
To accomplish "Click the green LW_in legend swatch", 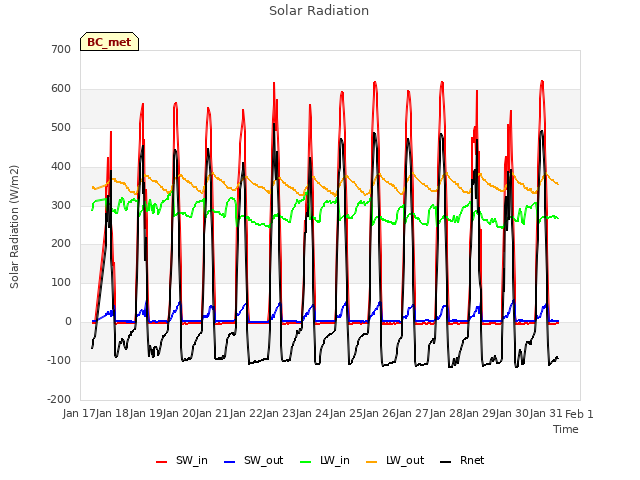I will click(306, 462).
